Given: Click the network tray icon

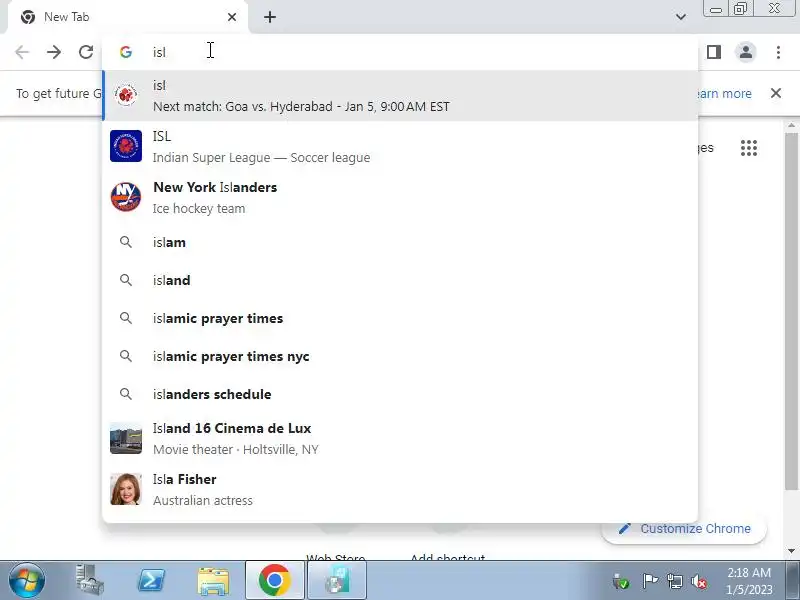Looking at the screenshot, I should click(674, 581).
